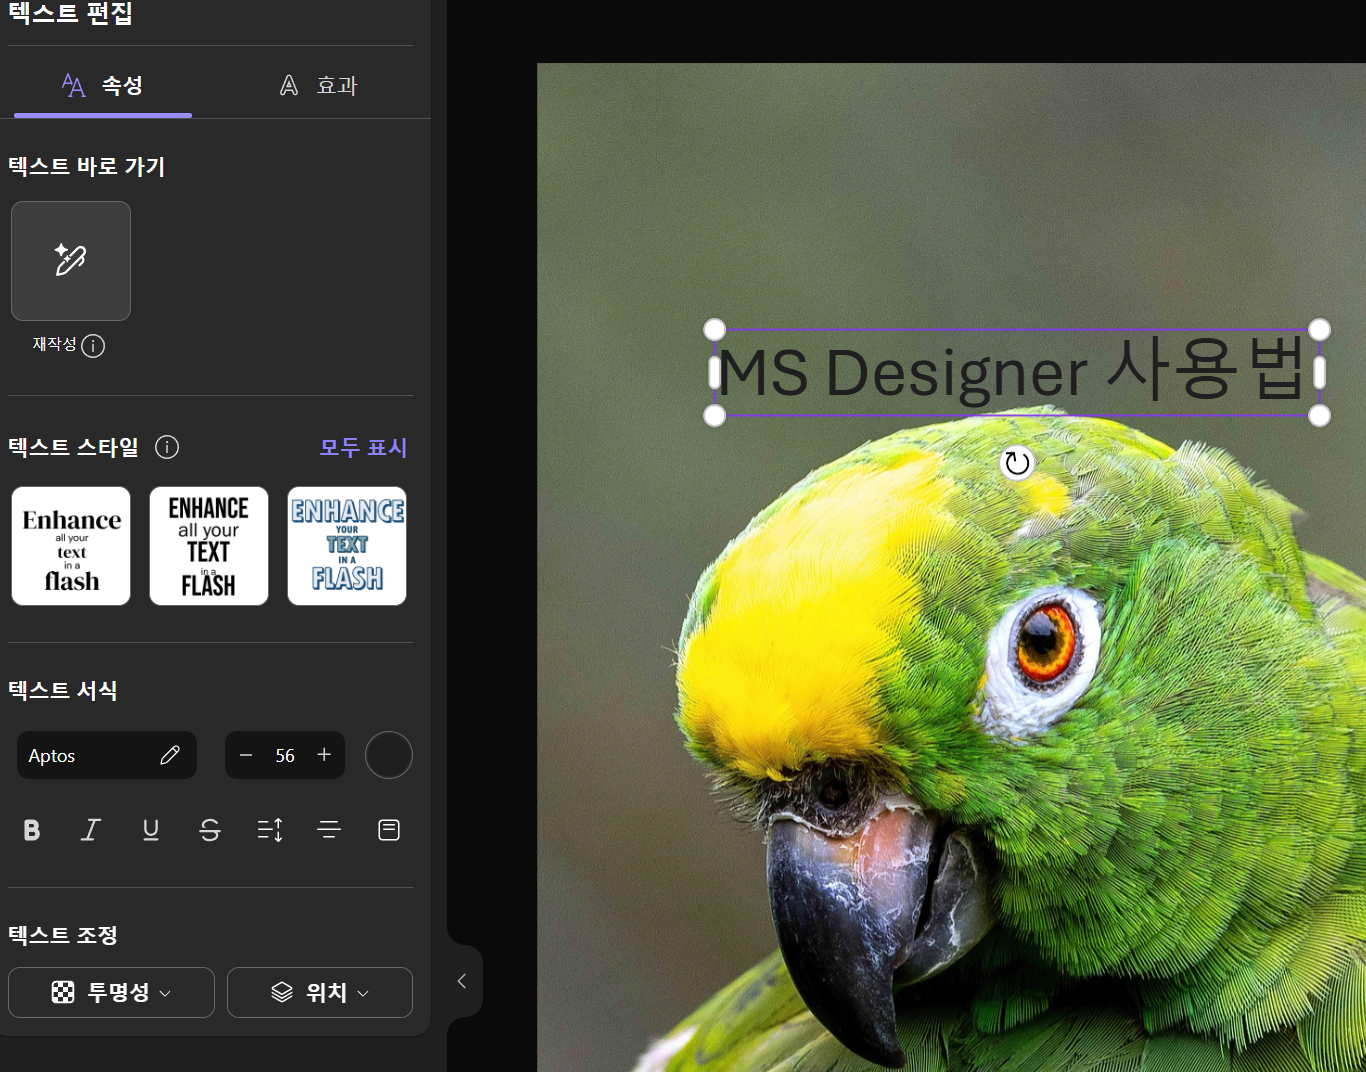Click the bottom-right resize handle of text box
The width and height of the screenshot is (1366, 1072).
point(1319,415)
